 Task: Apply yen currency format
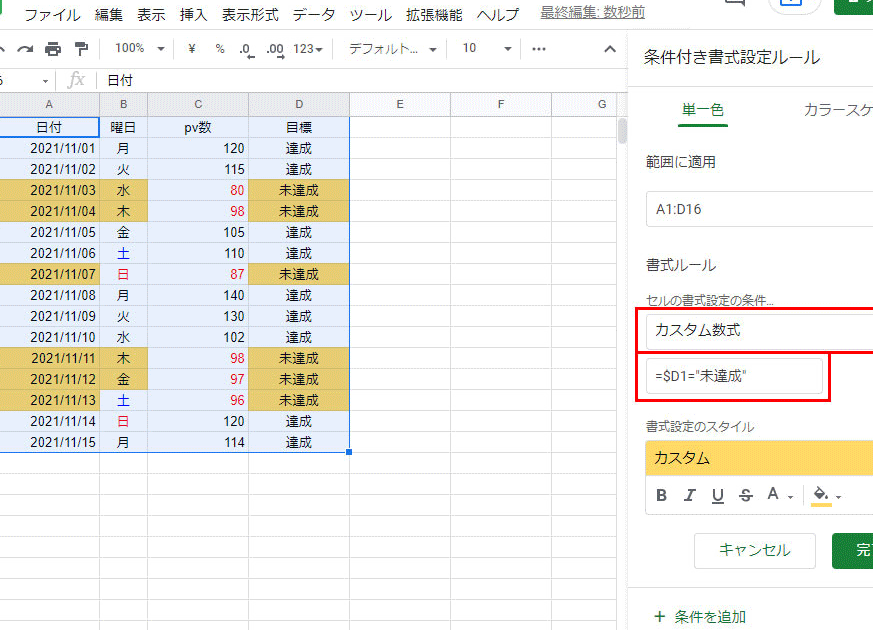pos(192,49)
